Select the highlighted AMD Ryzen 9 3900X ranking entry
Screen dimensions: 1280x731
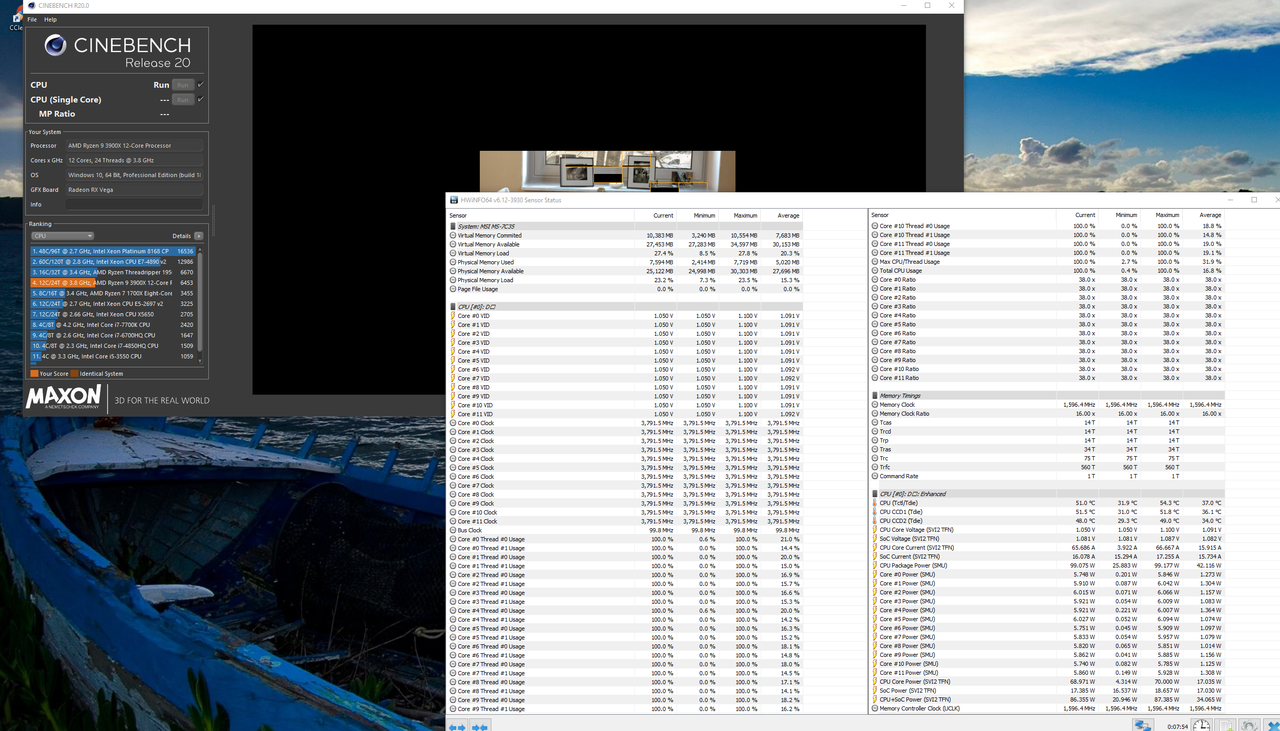113,283
